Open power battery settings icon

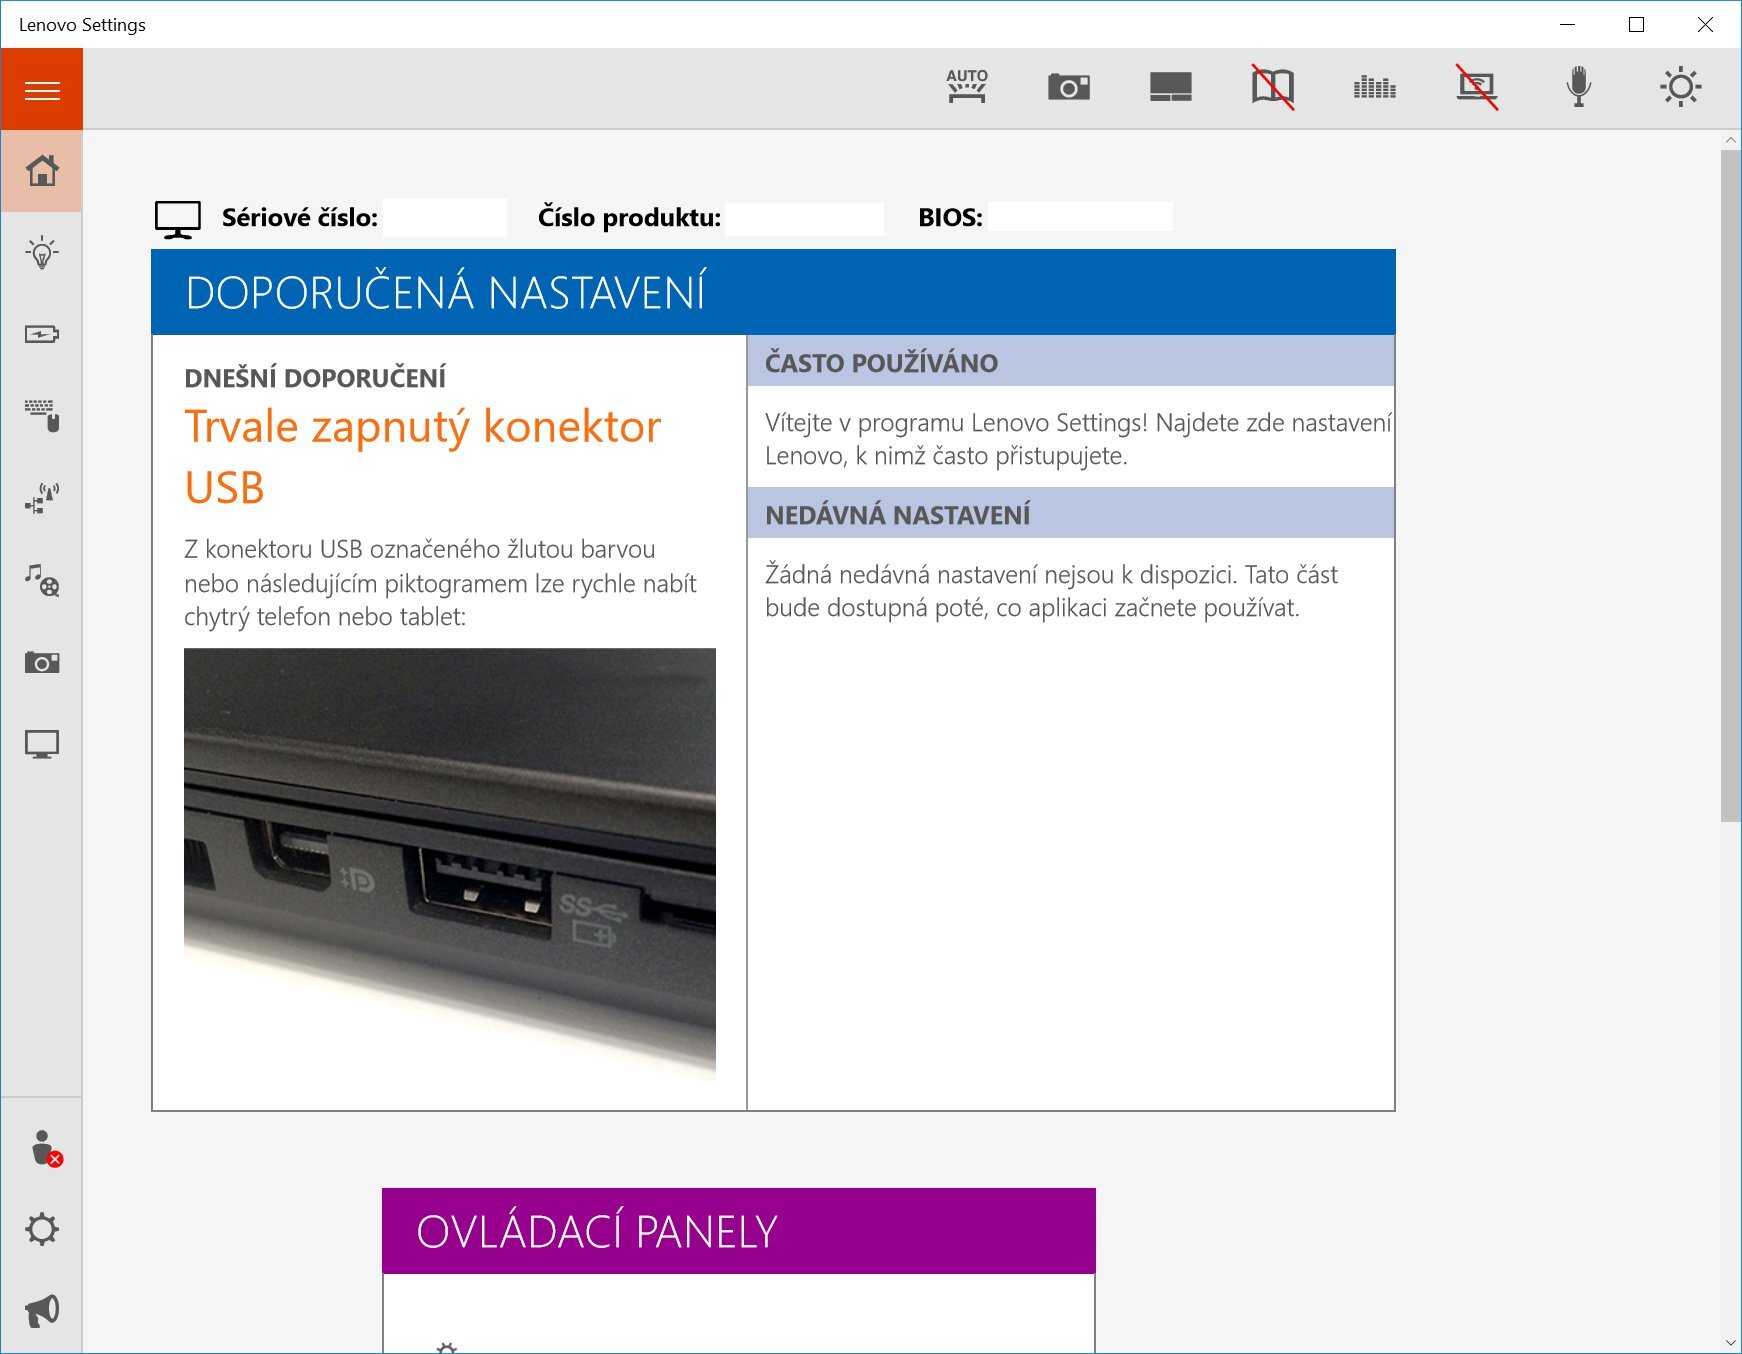pos(42,334)
